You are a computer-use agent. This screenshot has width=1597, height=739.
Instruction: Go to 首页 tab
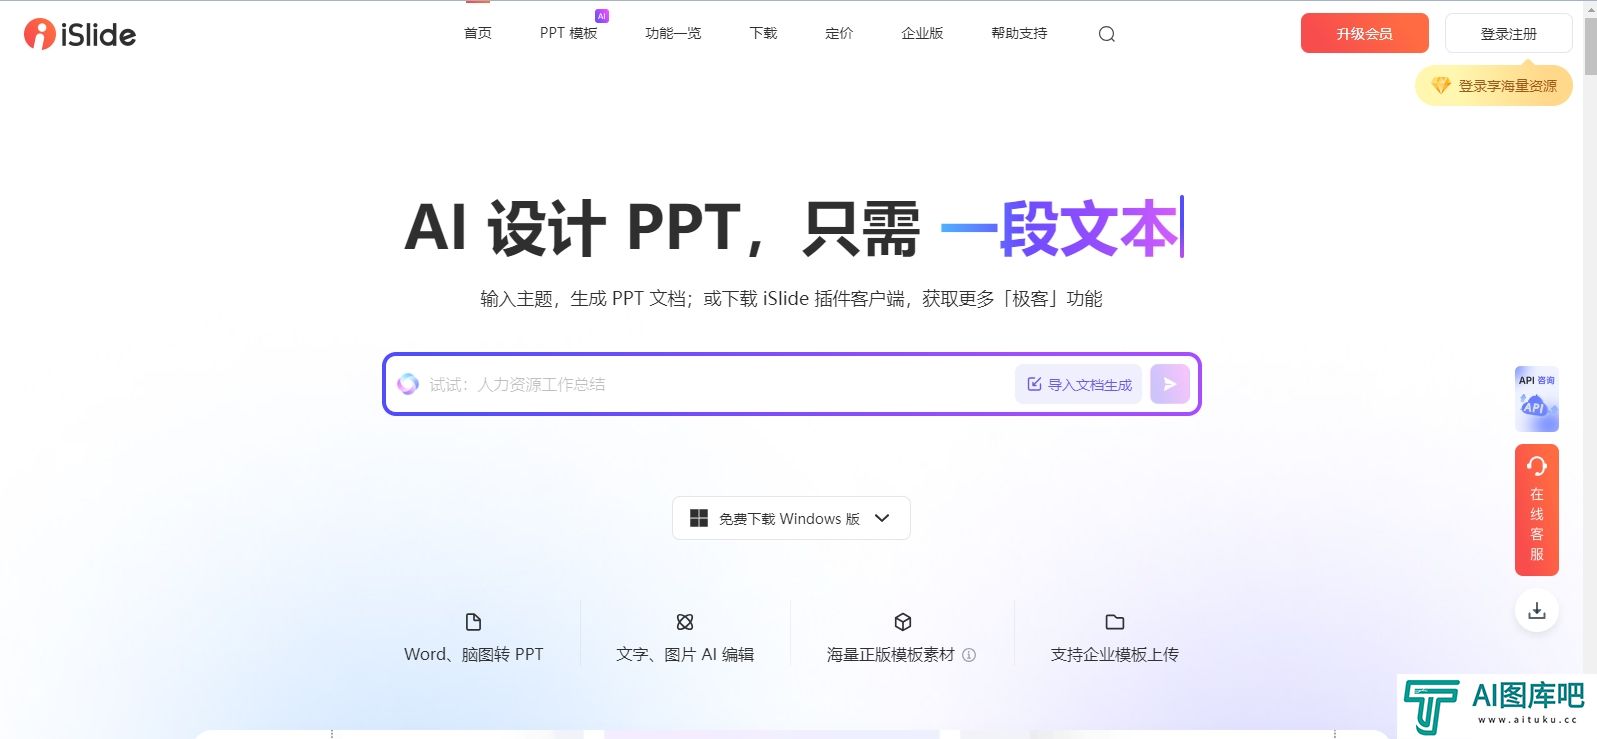pyautogui.click(x=478, y=33)
